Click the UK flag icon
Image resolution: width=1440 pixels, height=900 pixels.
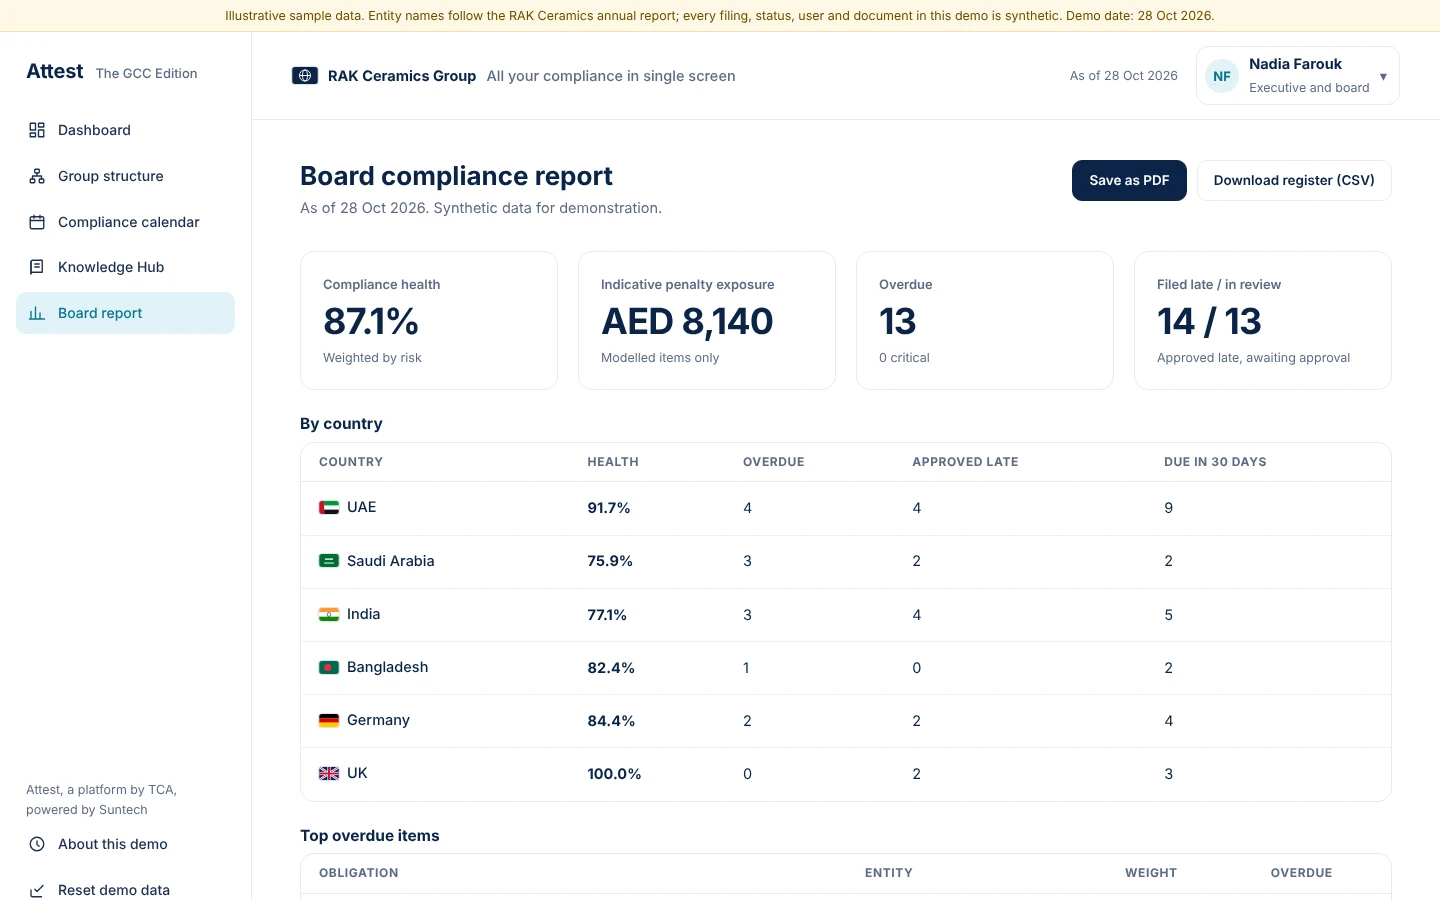tap(329, 773)
